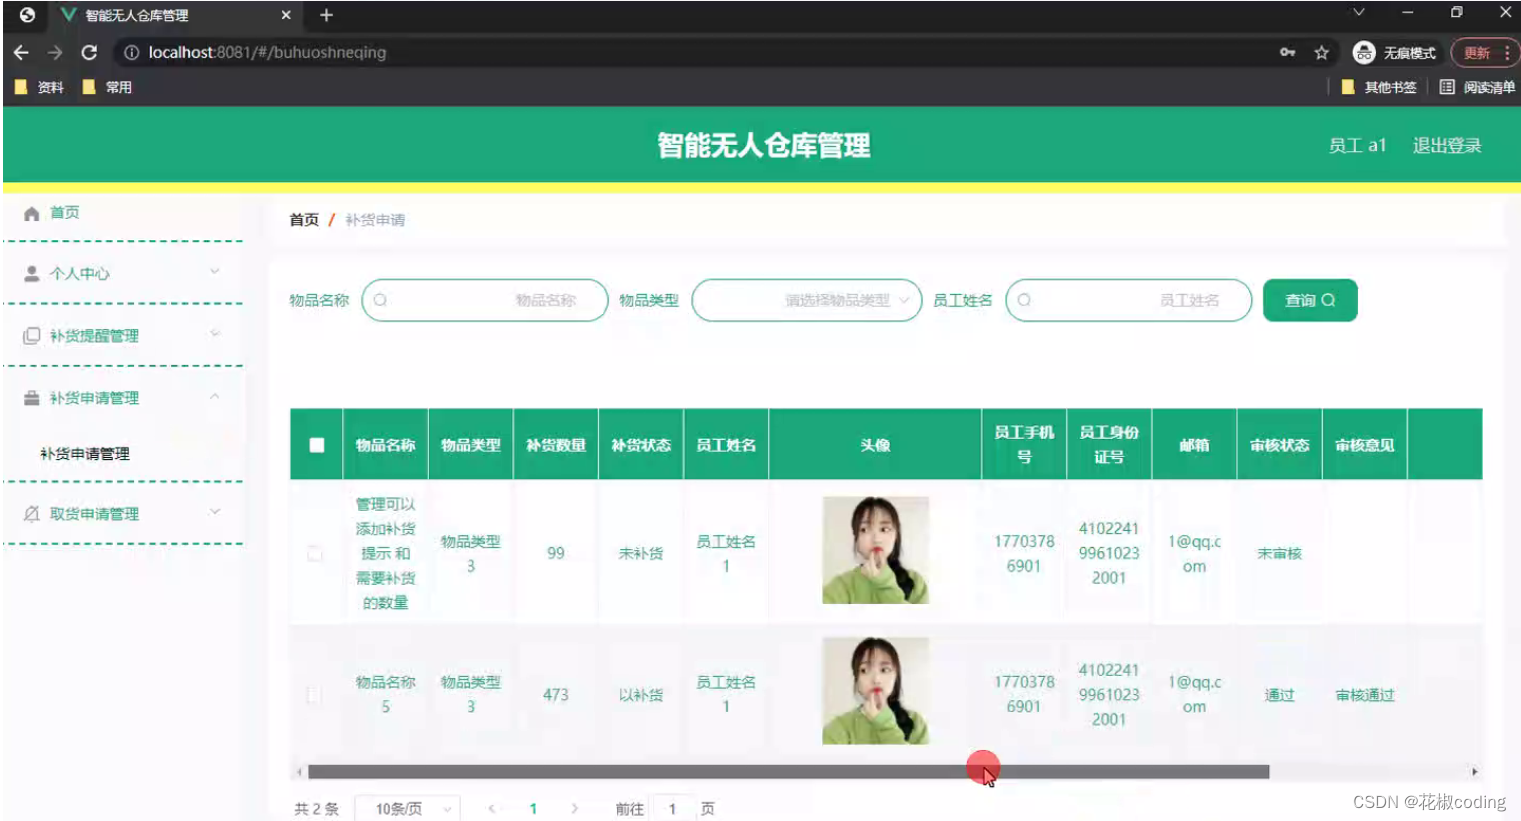Click the copy icon beside 补货提醒管理
Screen dimensions: 1521x821
click(x=31, y=336)
